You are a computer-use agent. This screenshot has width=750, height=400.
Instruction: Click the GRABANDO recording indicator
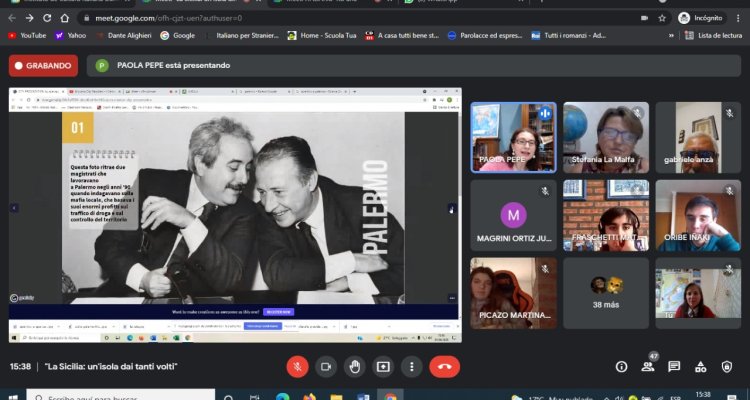[x=43, y=66]
